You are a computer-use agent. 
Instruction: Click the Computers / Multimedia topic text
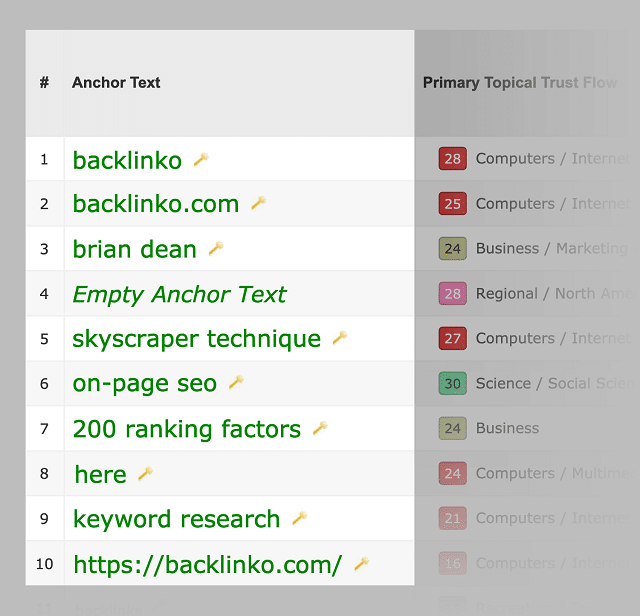click(553, 473)
